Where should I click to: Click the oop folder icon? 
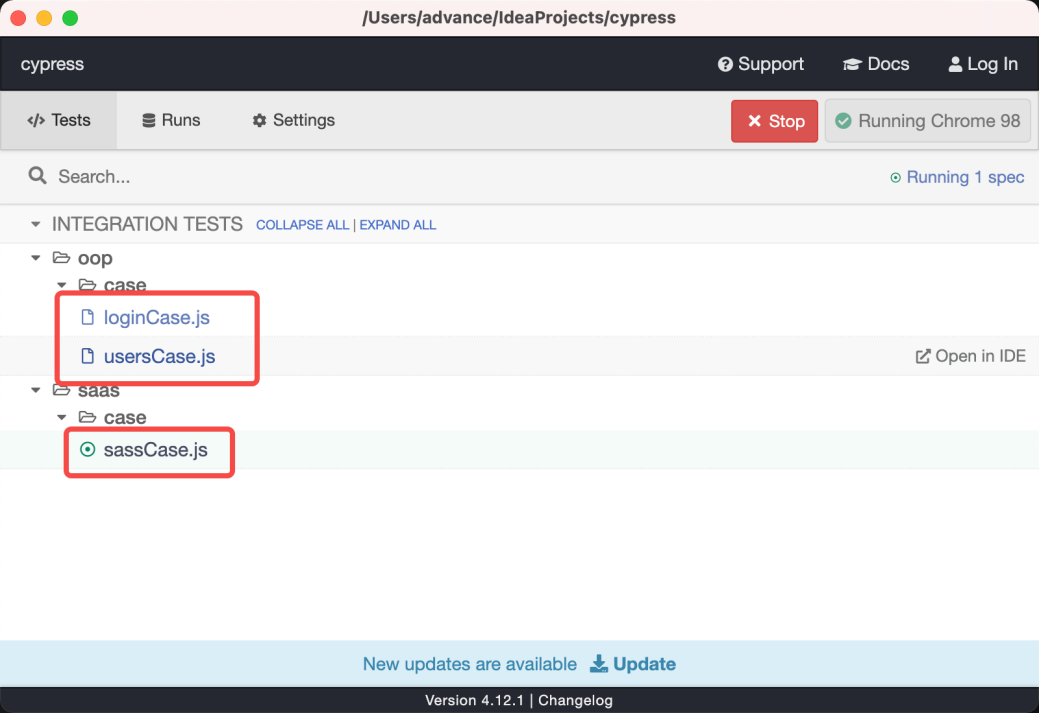point(62,257)
